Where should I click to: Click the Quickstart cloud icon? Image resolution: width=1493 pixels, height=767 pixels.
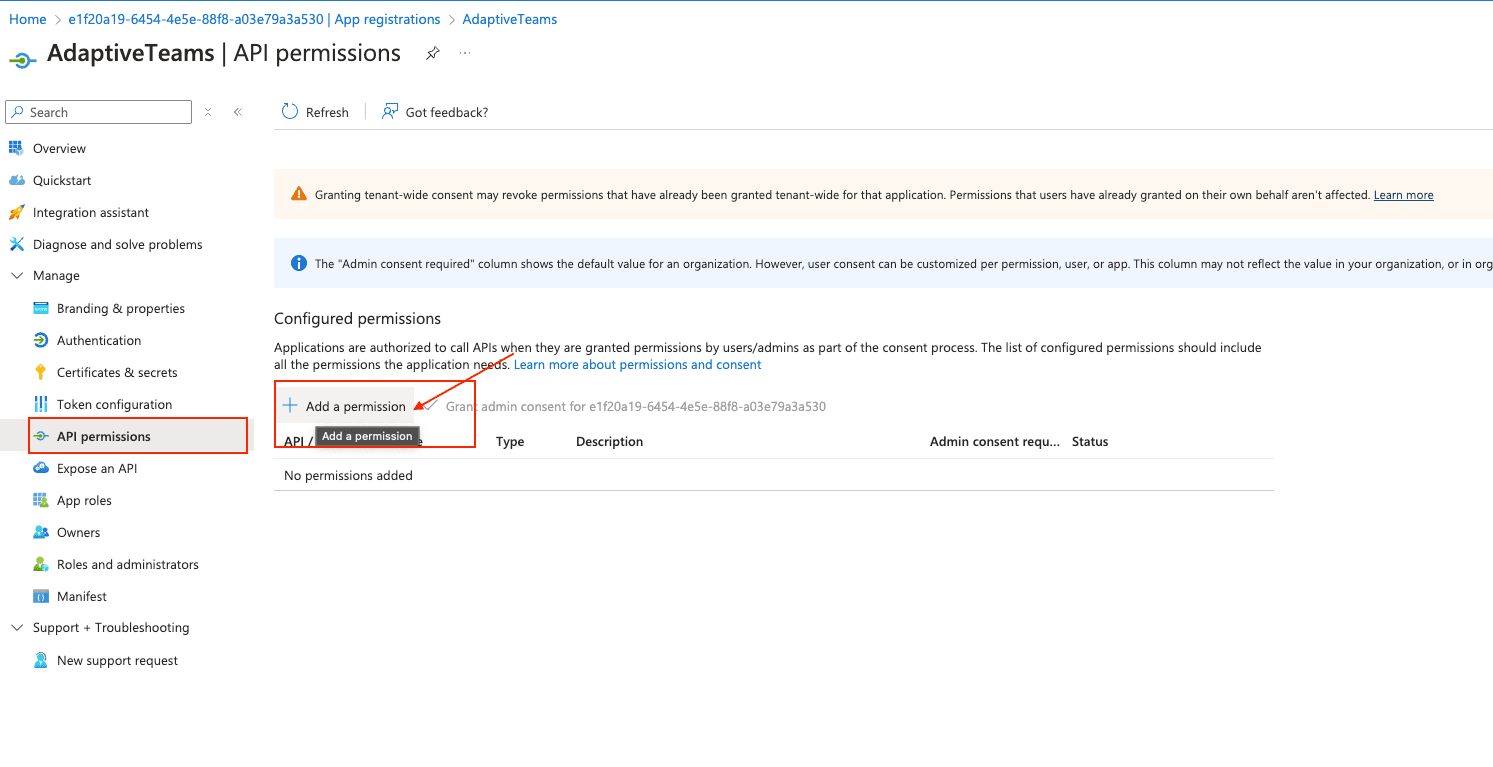[x=16, y=180]
